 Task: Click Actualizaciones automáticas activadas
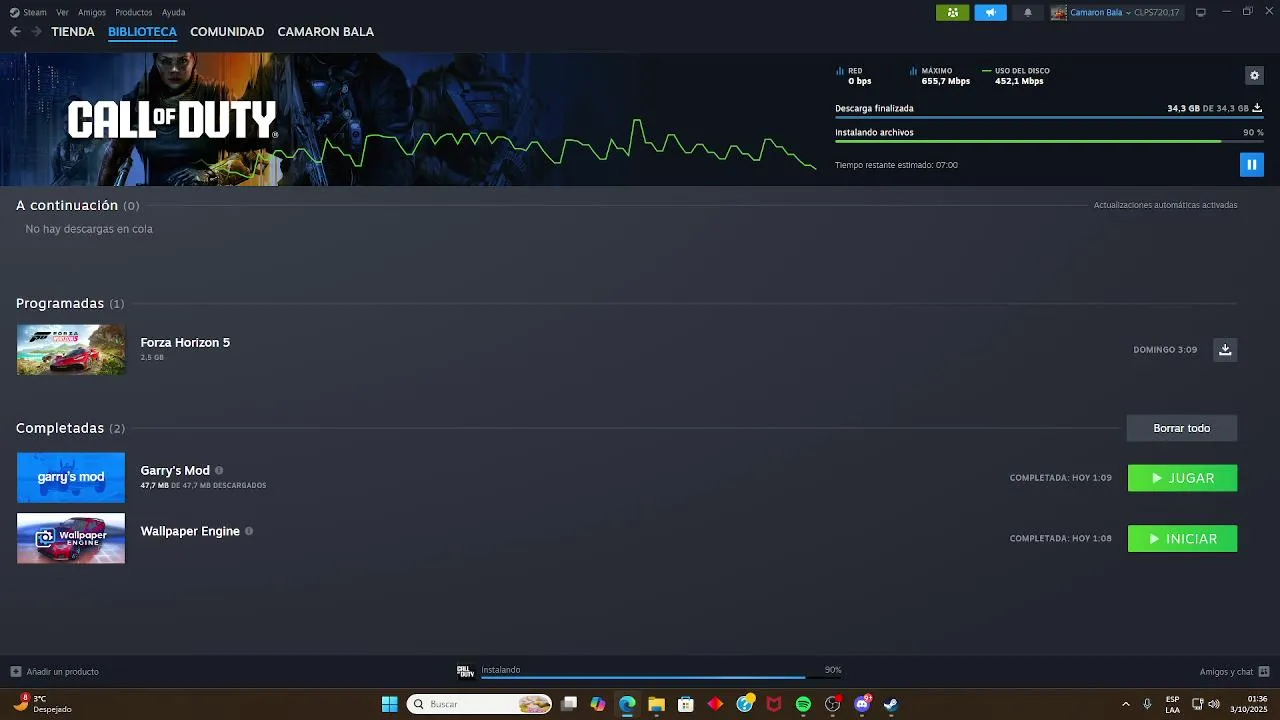tap(1165, 205)
